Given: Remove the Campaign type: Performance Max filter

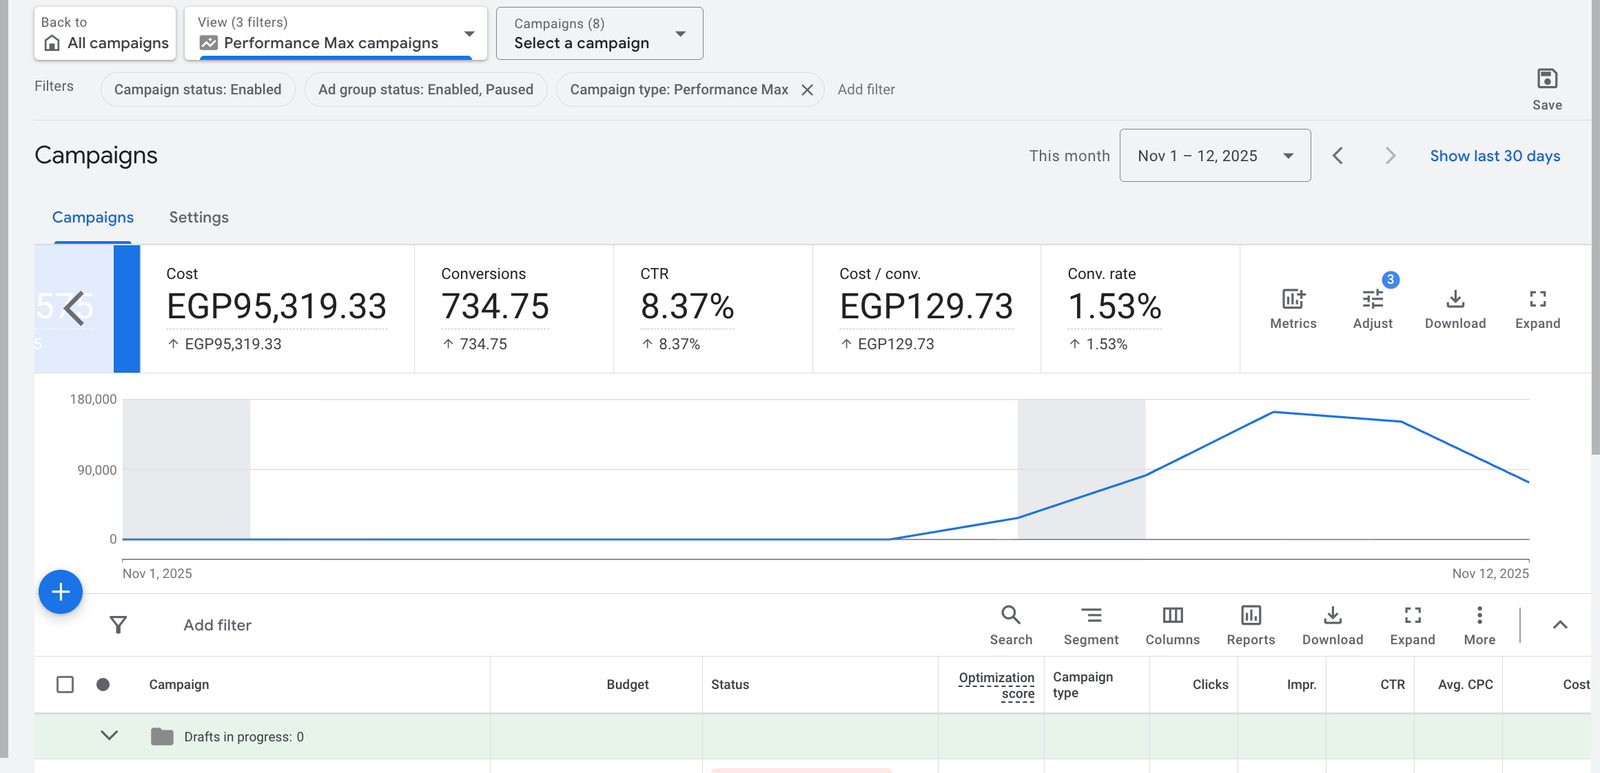Looking at the screenshot, I should pyautogui.click(x=807, y=90).
